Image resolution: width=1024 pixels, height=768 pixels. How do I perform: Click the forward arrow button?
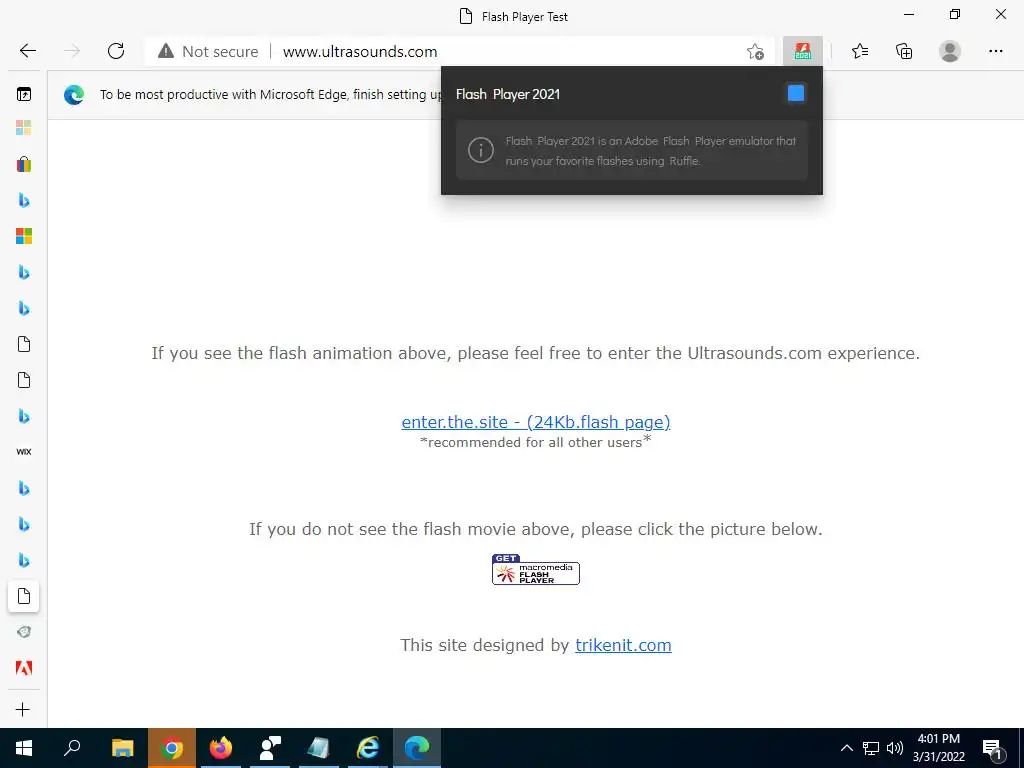click(72, 51)
